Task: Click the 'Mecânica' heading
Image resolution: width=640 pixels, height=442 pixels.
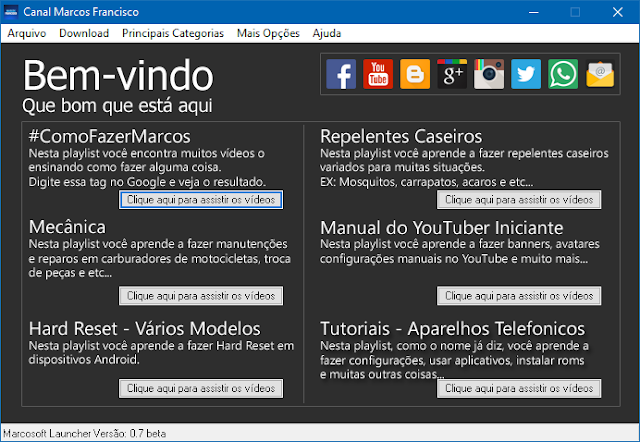Action: pos(67,227)
